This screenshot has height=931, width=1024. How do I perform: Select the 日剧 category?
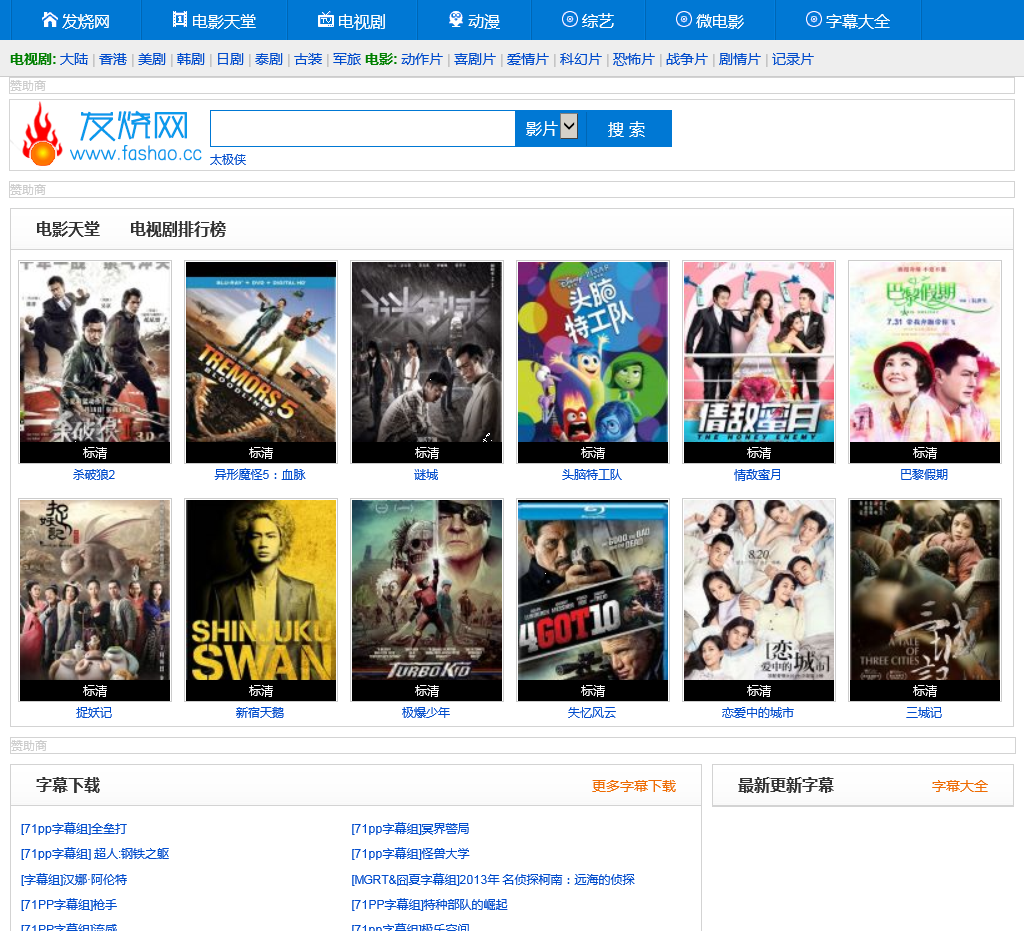pyautogui.click(x=230, y=59)
